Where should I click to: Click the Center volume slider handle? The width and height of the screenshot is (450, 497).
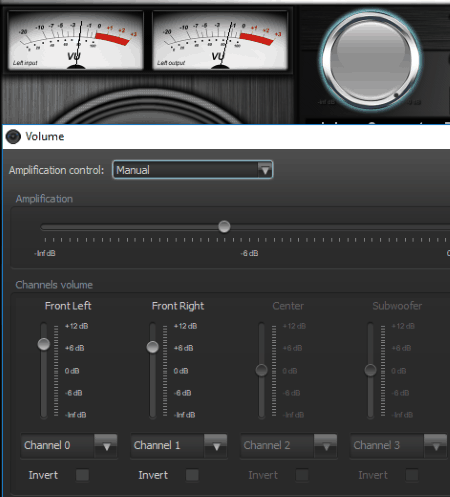[262, 370]
